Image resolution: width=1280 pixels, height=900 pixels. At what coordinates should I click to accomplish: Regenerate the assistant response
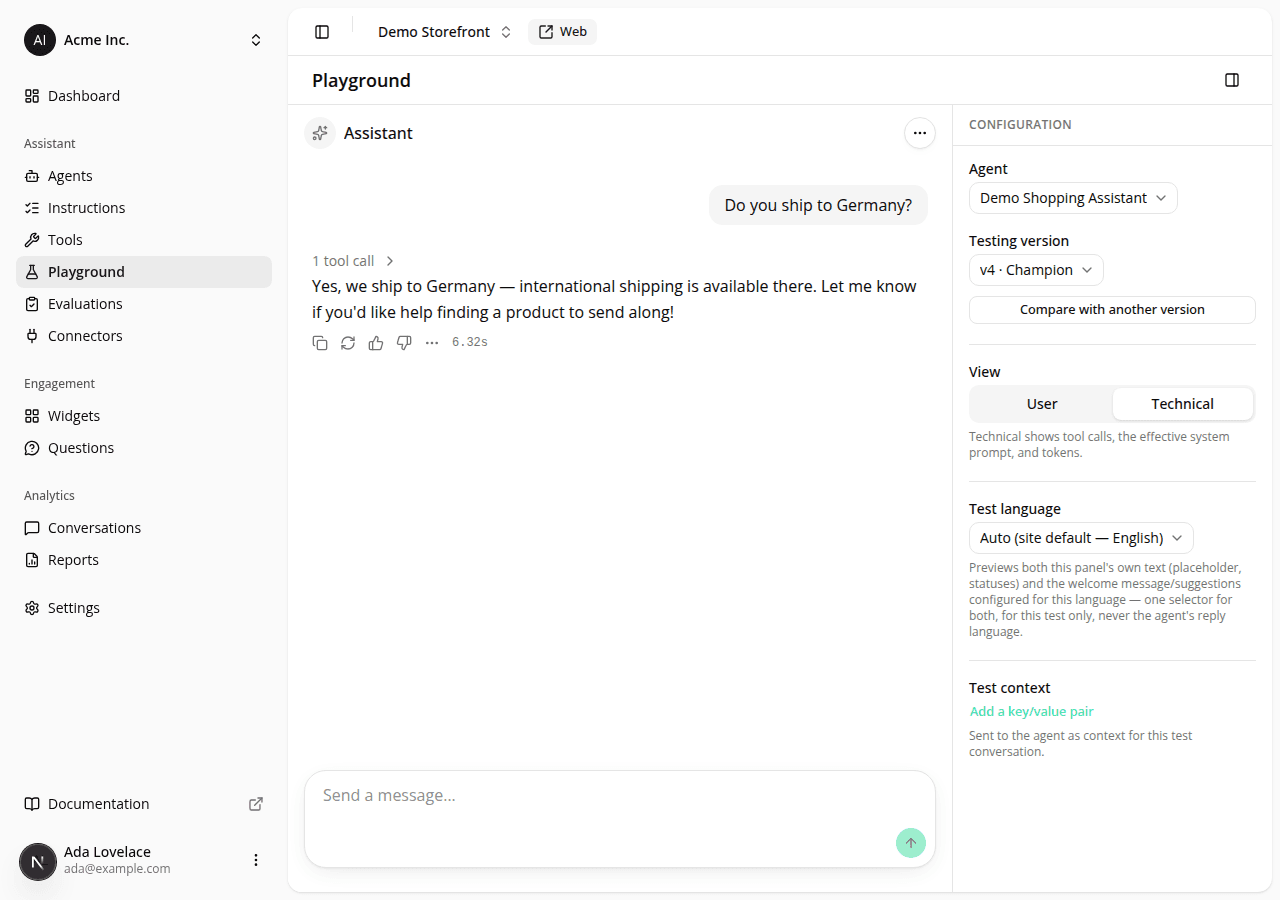tap(348, 343)
